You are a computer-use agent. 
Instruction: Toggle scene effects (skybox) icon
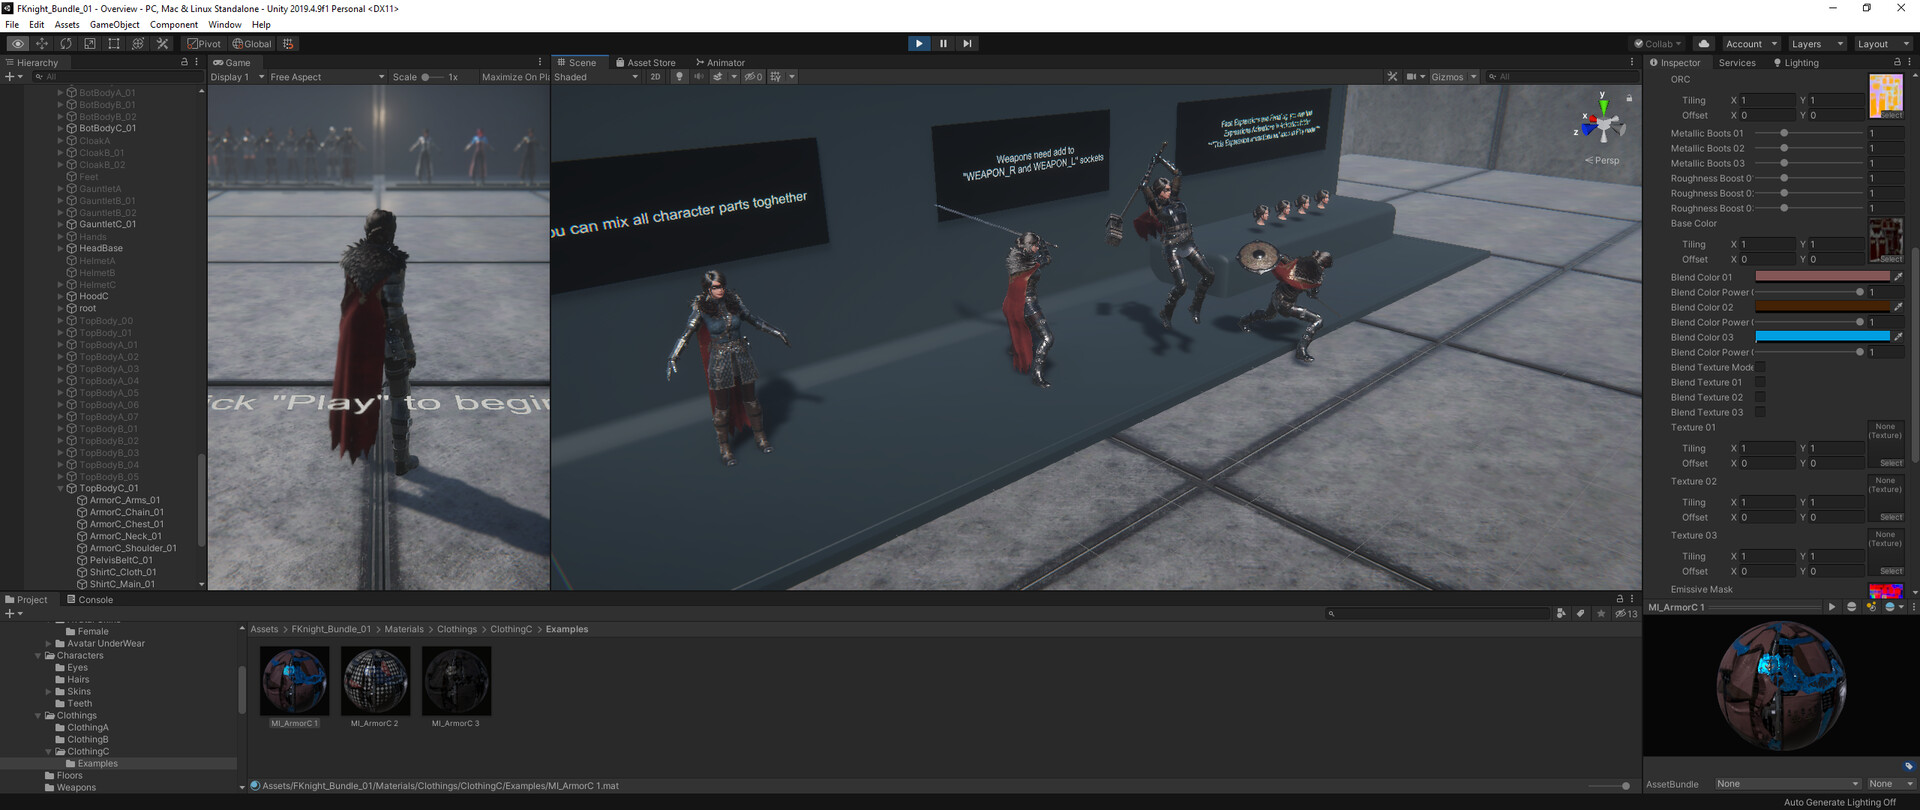tap(717, 77)
